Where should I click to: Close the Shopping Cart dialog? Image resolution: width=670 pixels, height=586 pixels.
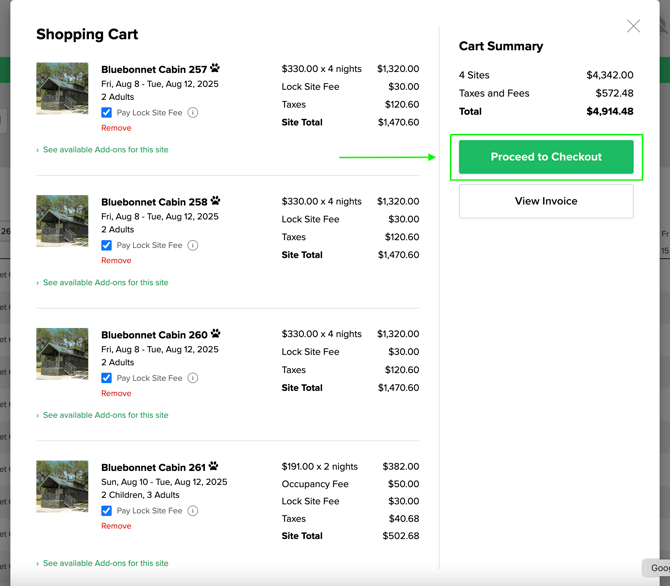pos(633,26)
